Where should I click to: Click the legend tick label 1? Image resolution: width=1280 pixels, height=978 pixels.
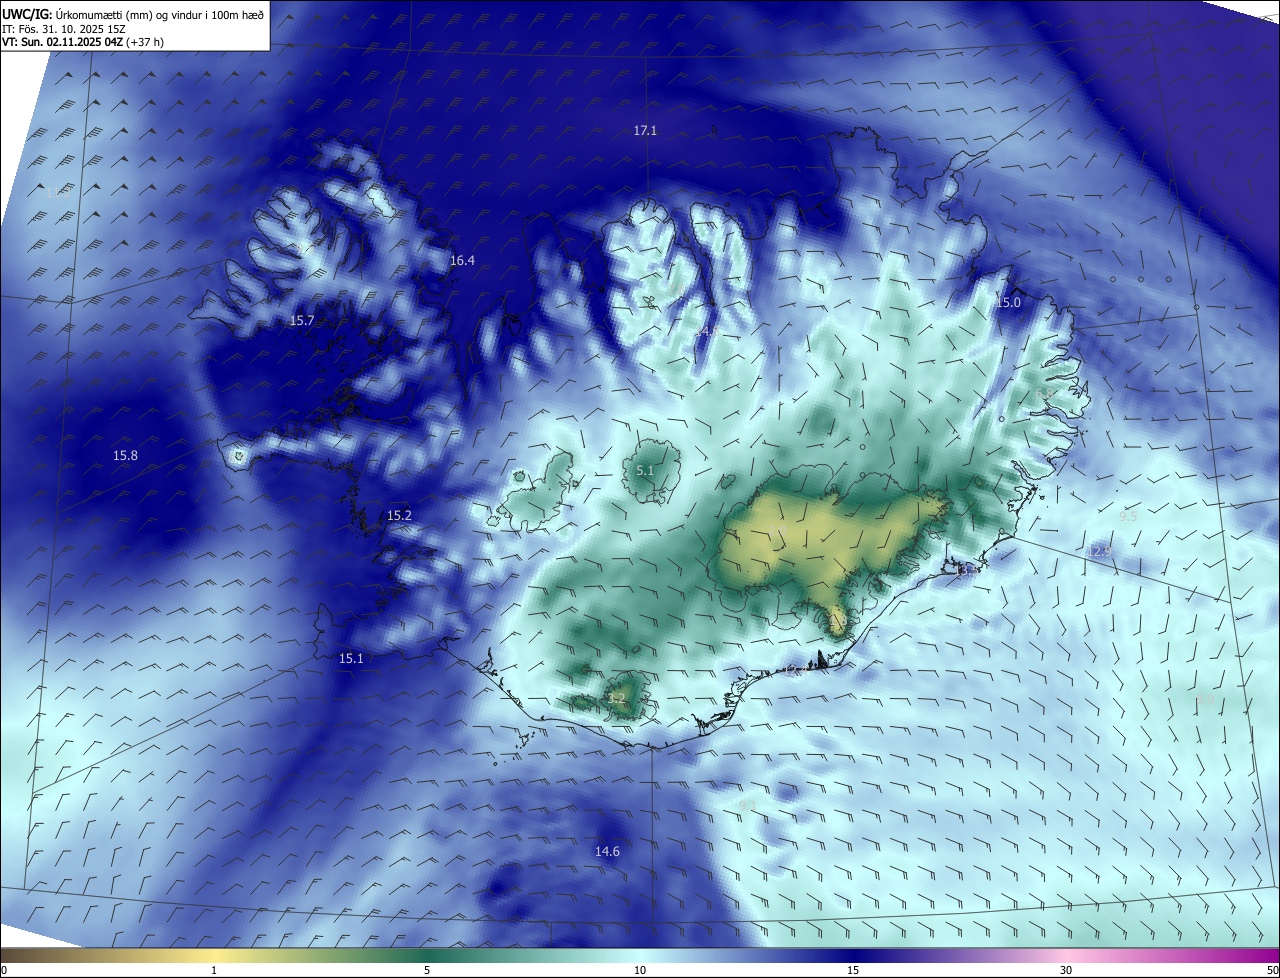[214, 970]
